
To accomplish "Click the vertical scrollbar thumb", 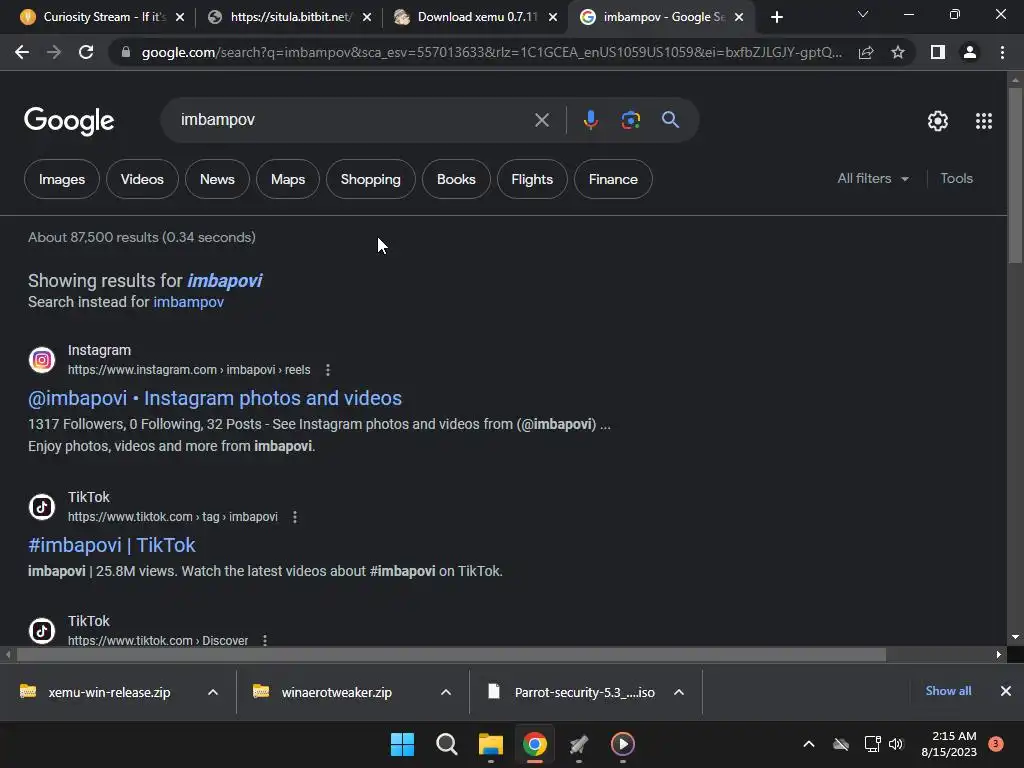I will [1015, 175].
